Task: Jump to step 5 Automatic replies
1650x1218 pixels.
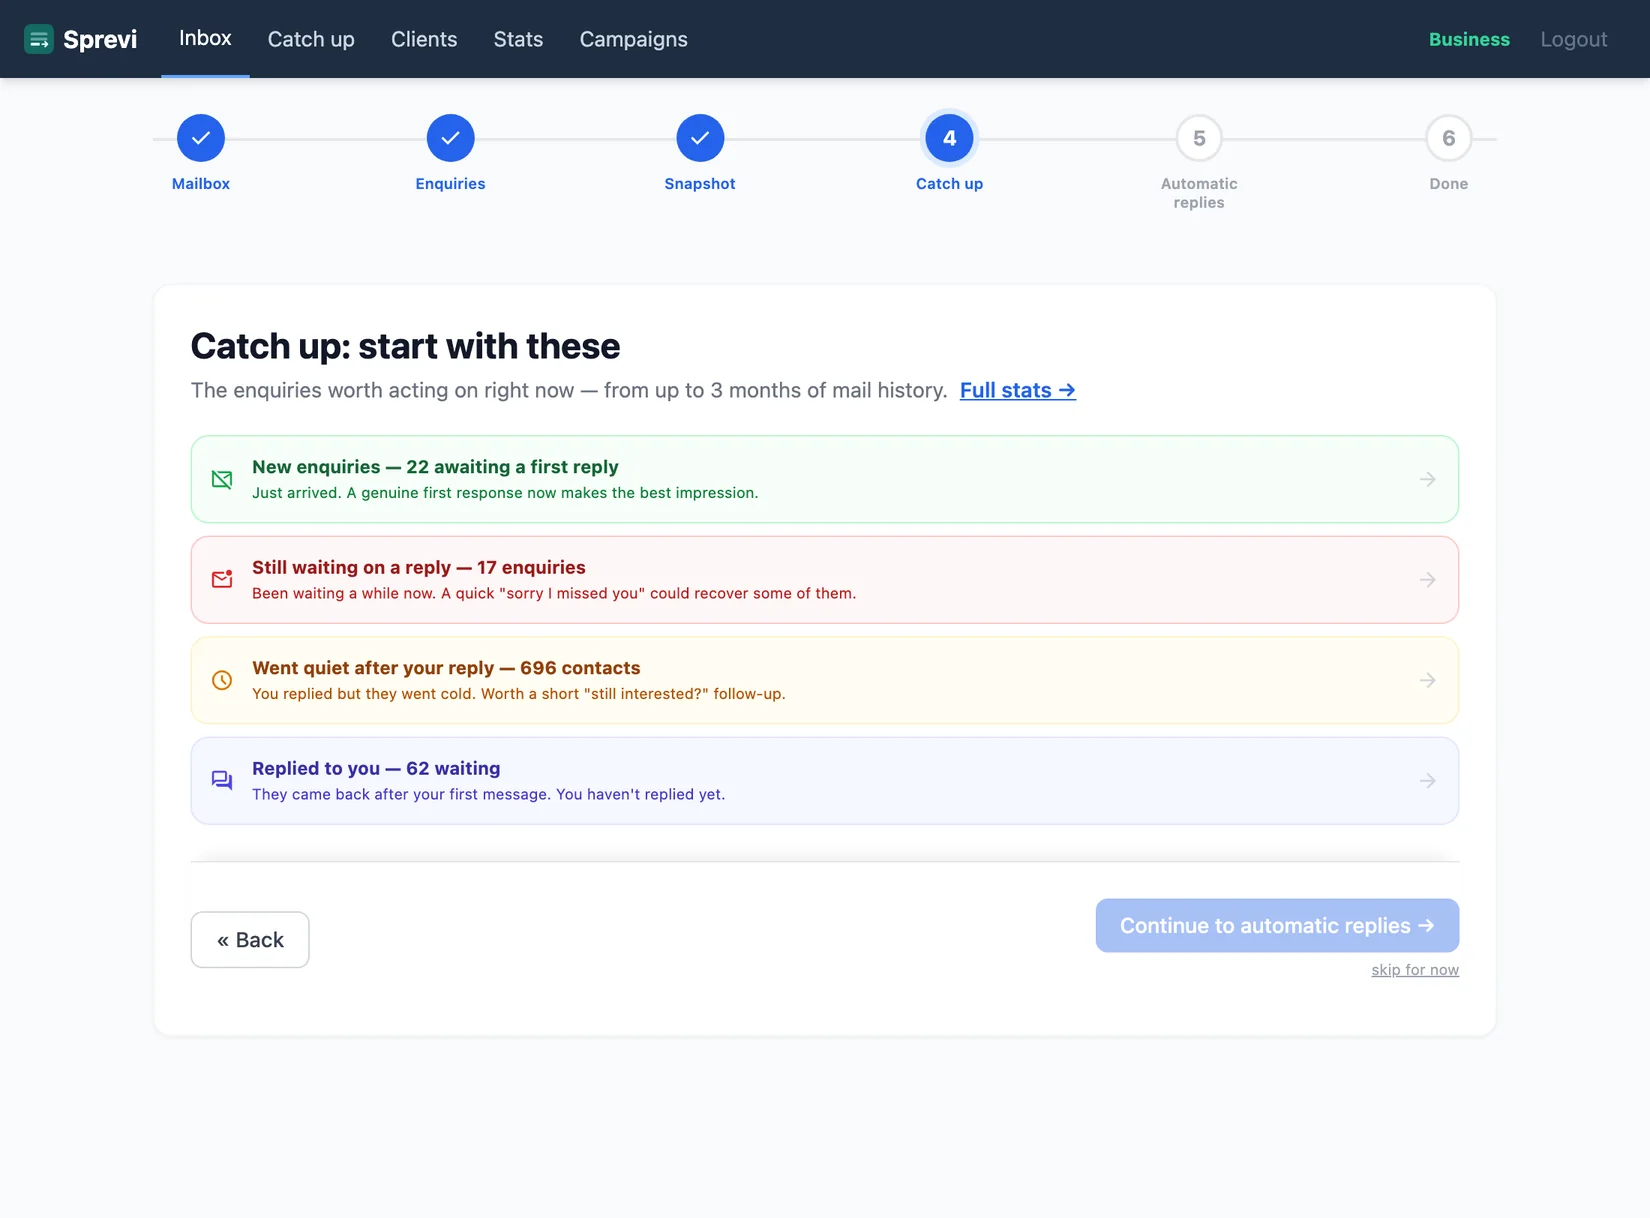Action: (1199, 138)
